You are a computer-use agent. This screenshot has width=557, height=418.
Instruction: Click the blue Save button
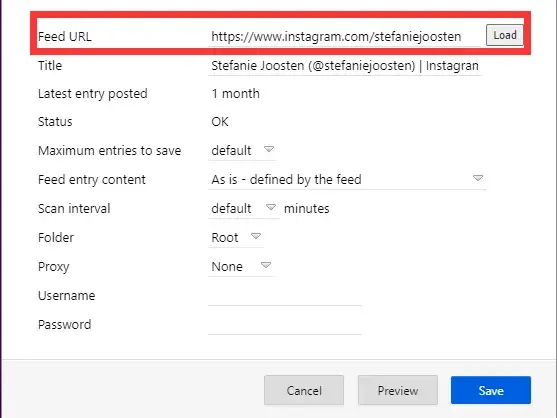491,390
